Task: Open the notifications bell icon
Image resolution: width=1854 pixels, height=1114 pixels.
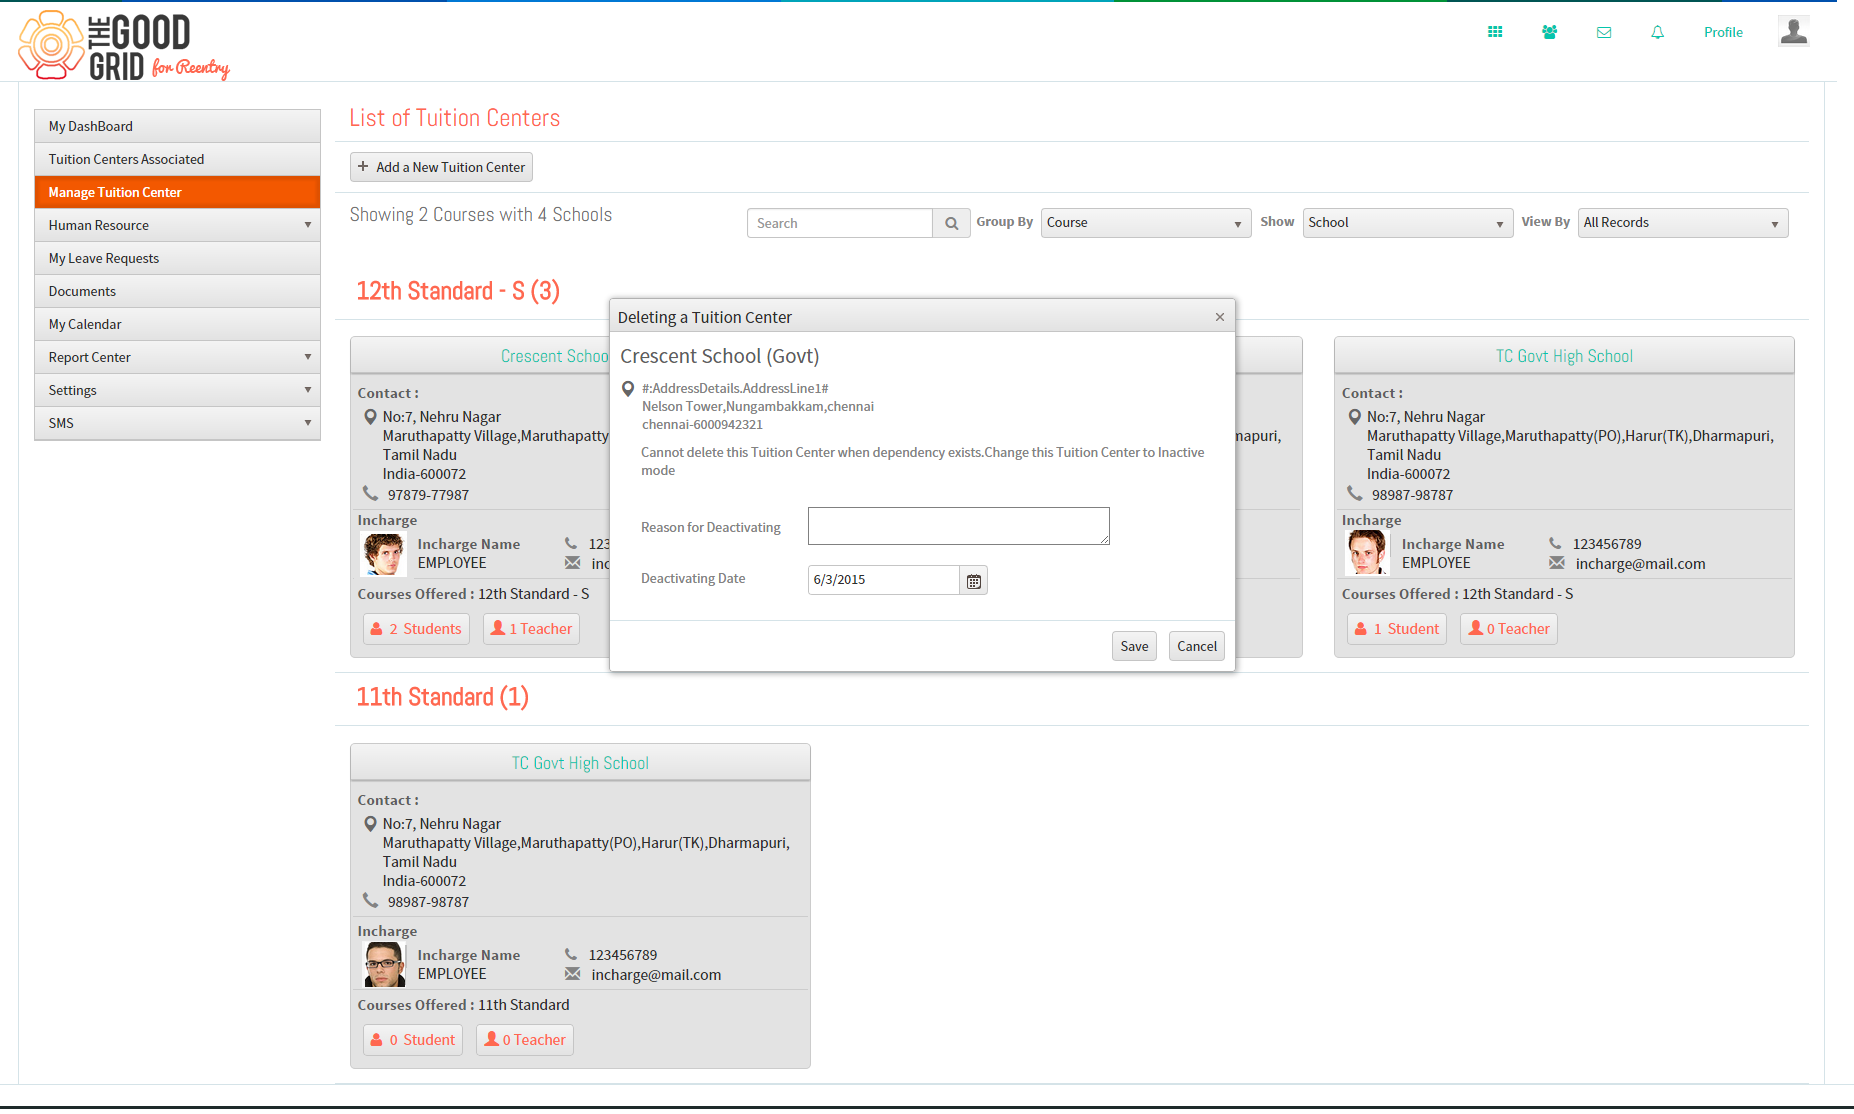Action: click(x=1657, y=32)
